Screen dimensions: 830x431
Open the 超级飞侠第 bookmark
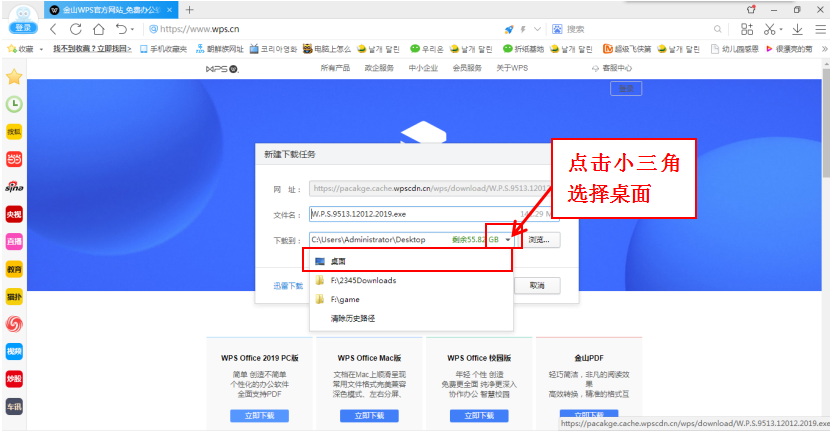[627, 49]
